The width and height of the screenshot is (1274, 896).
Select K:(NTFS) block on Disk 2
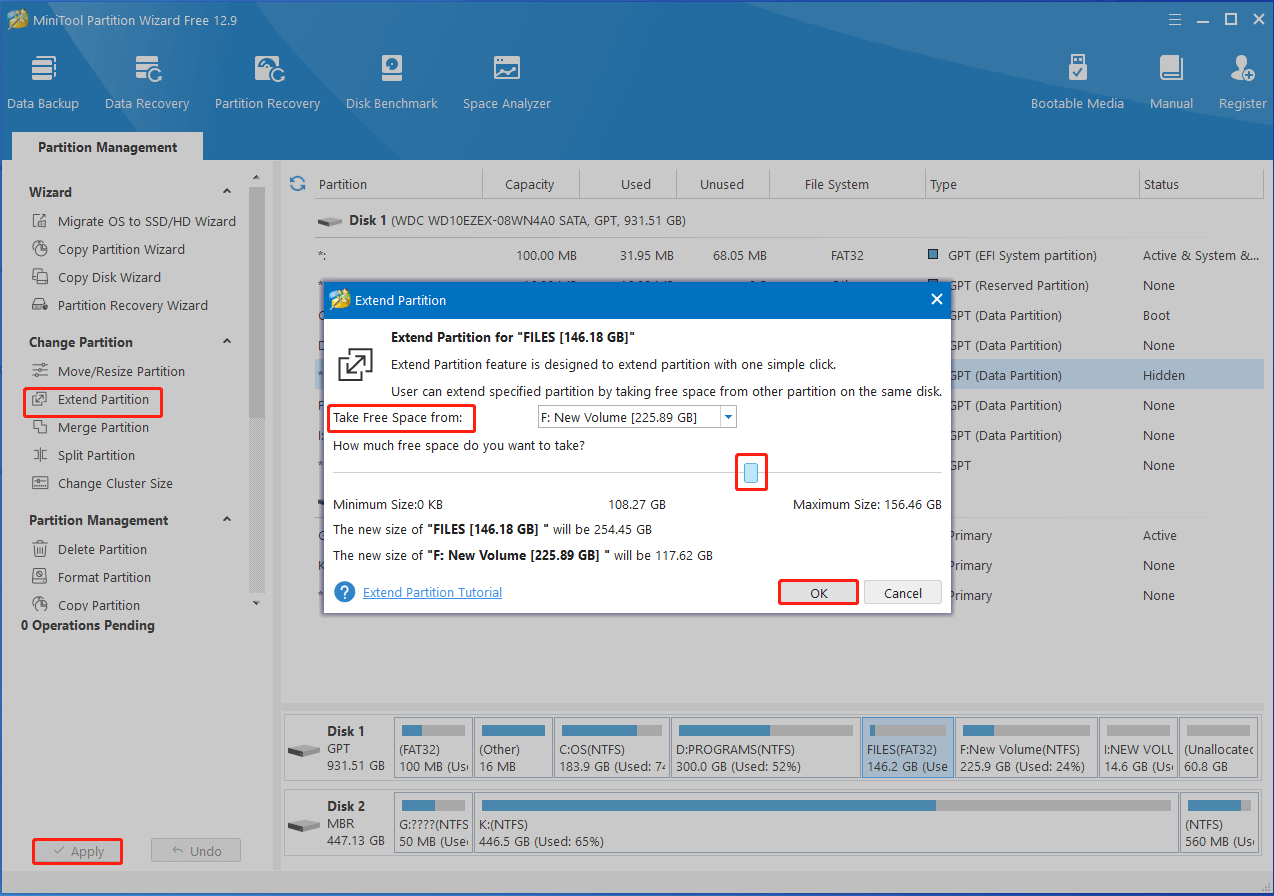coord(826,822)
